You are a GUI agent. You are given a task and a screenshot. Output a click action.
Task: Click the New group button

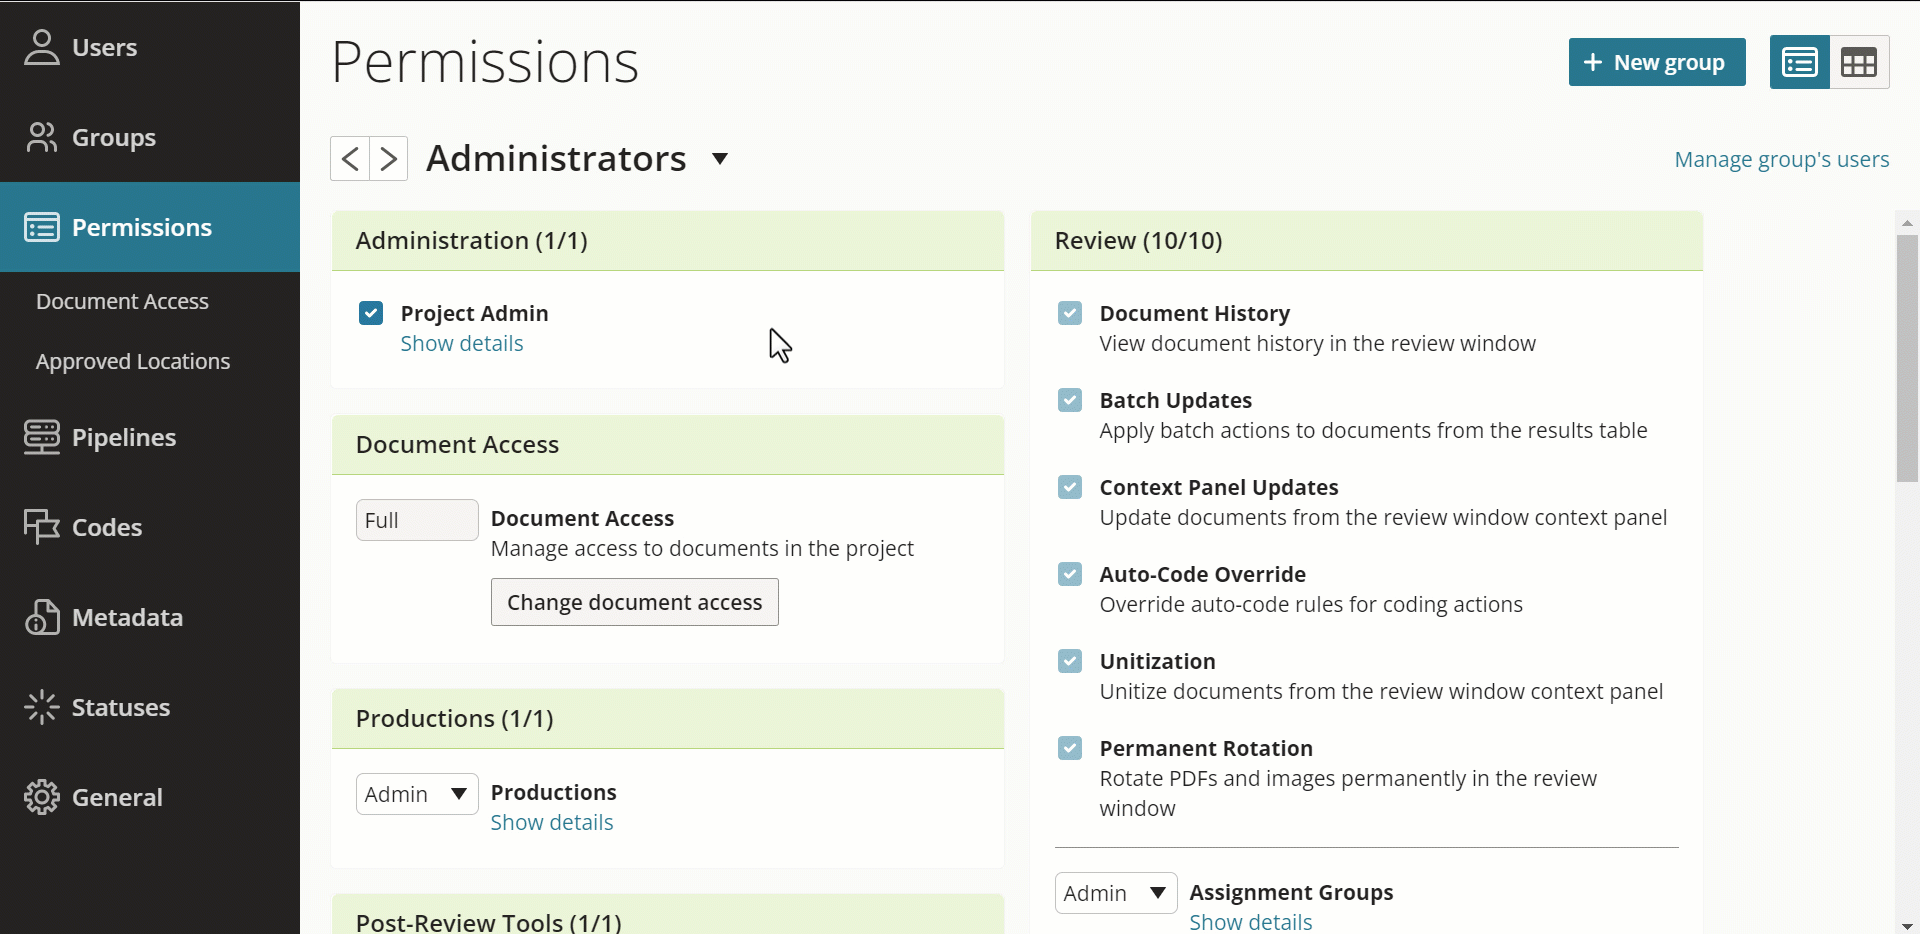click(x=1656, y=62)
